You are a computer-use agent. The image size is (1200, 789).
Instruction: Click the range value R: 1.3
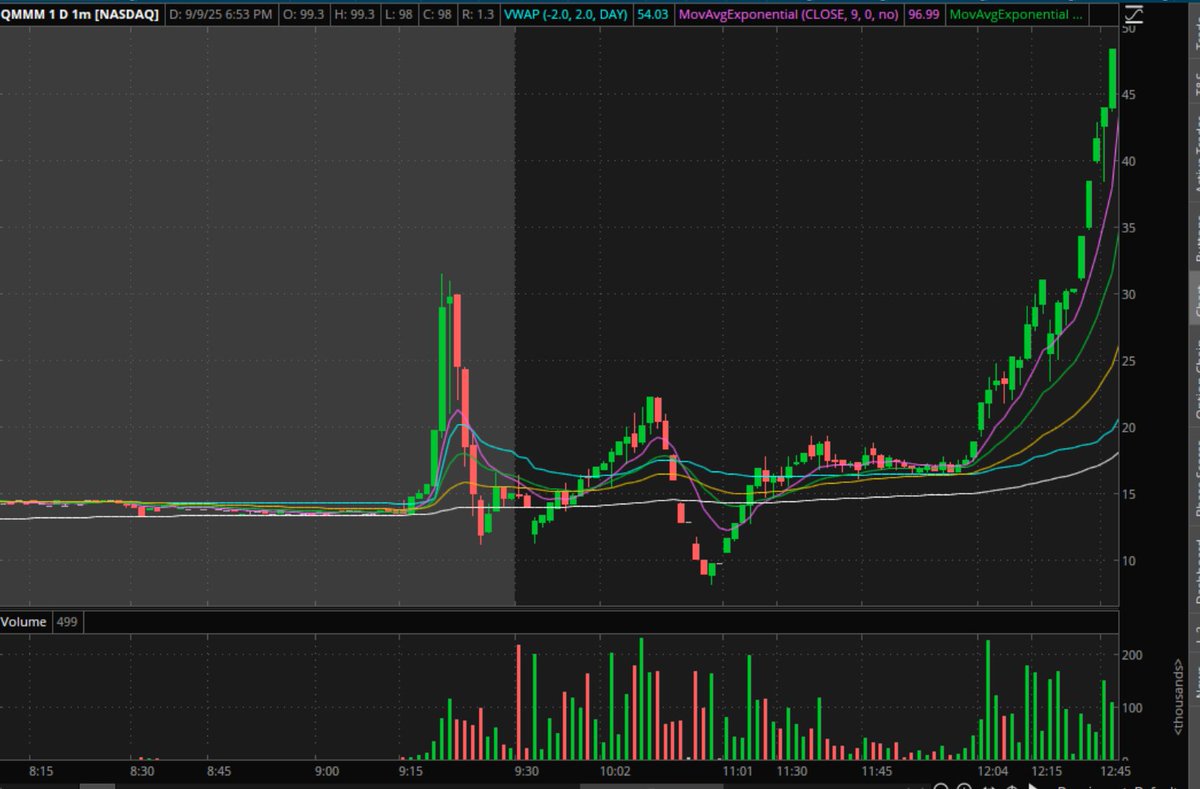tap(478, 15)
